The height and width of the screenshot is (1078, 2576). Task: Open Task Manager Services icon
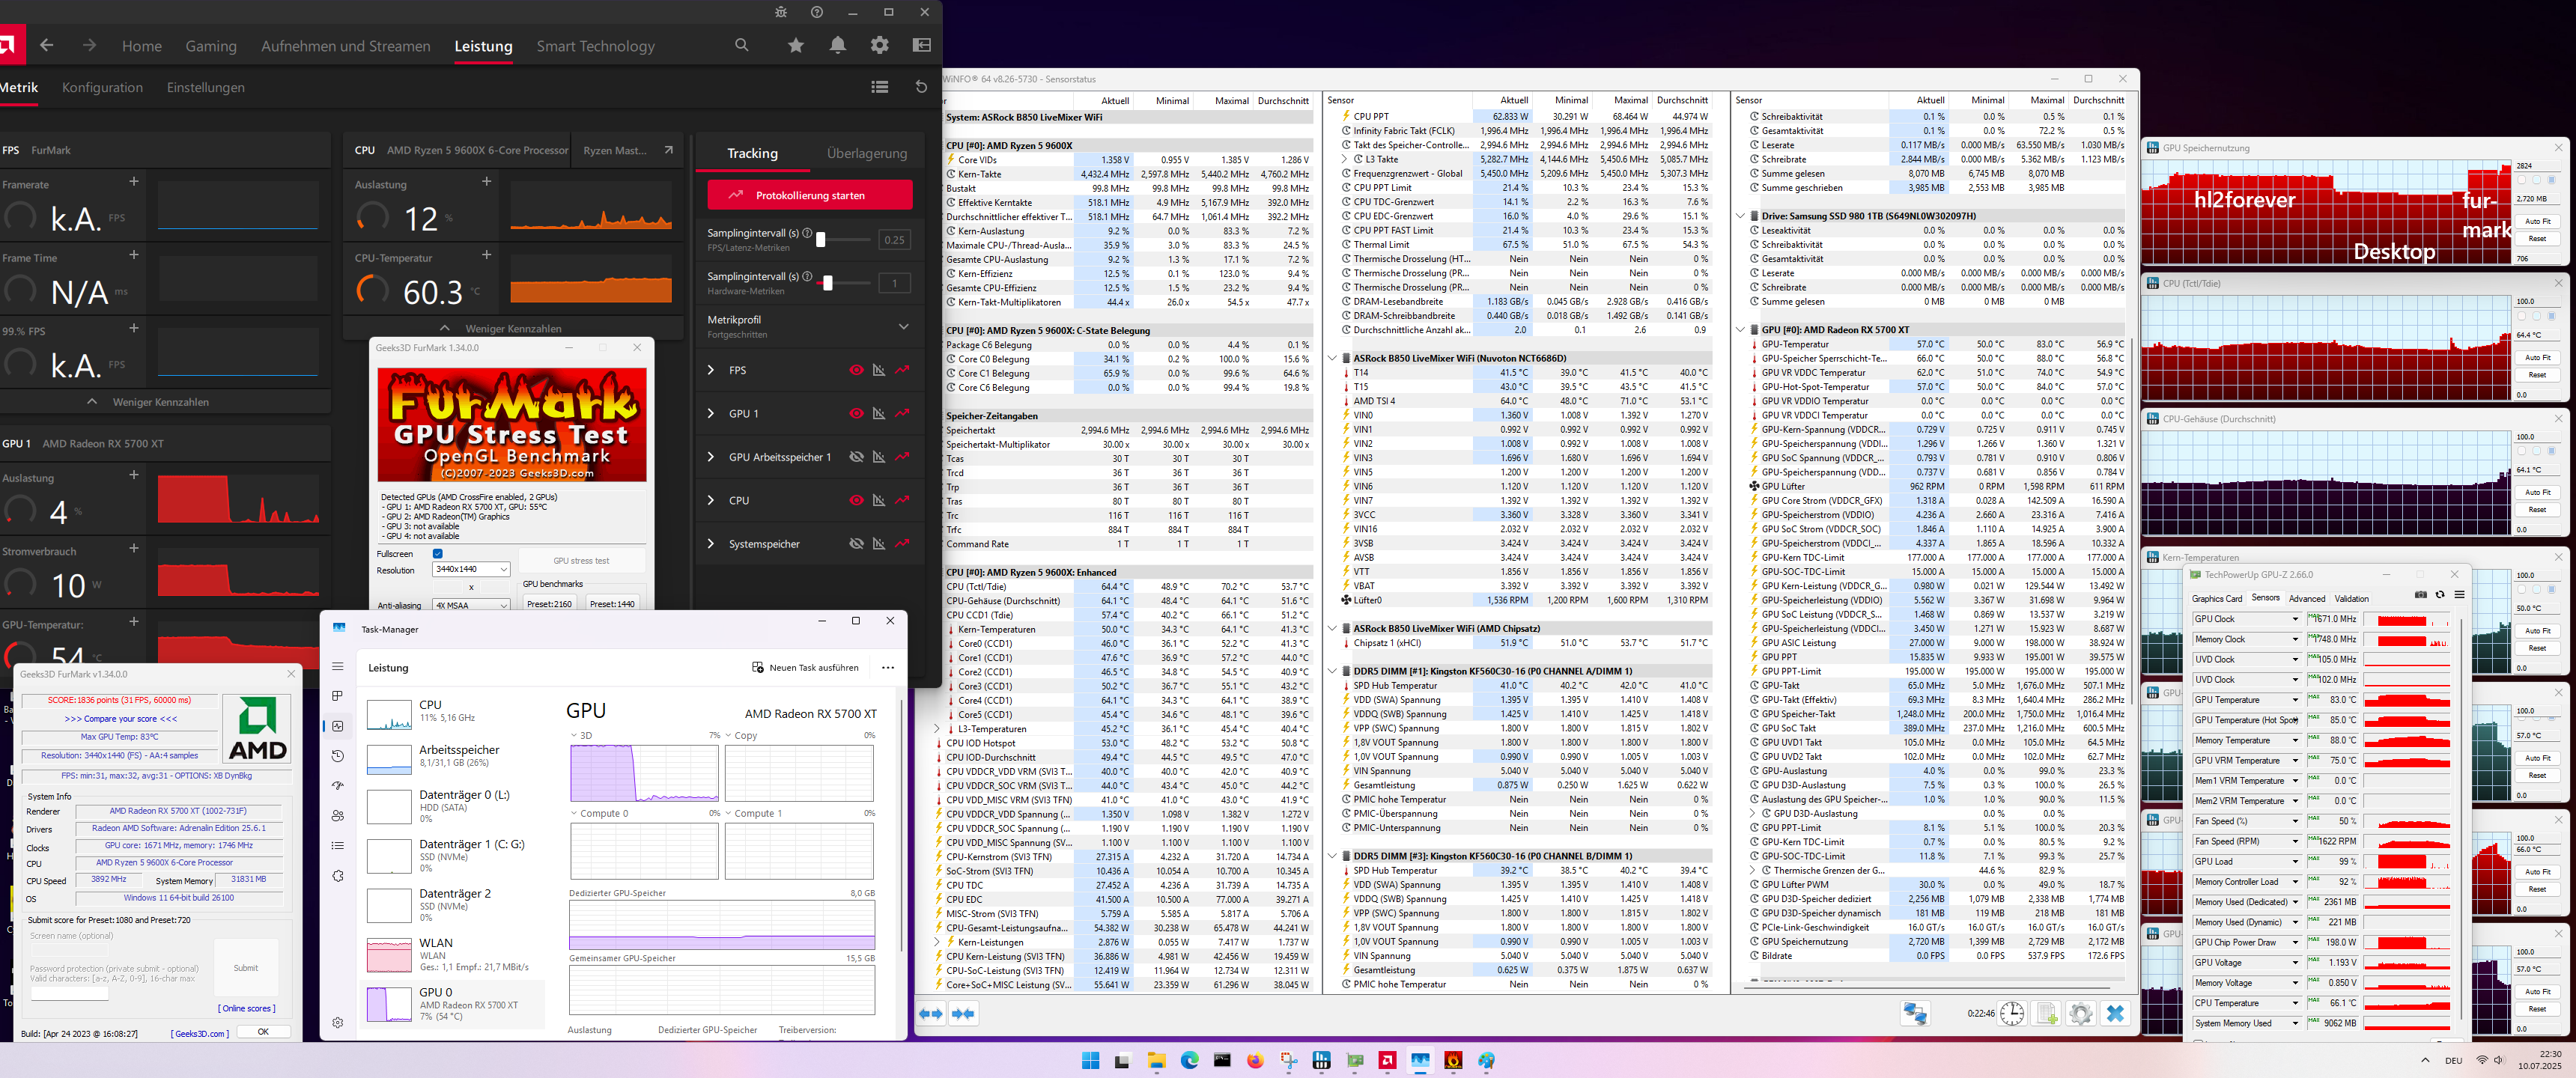point(338,876)
